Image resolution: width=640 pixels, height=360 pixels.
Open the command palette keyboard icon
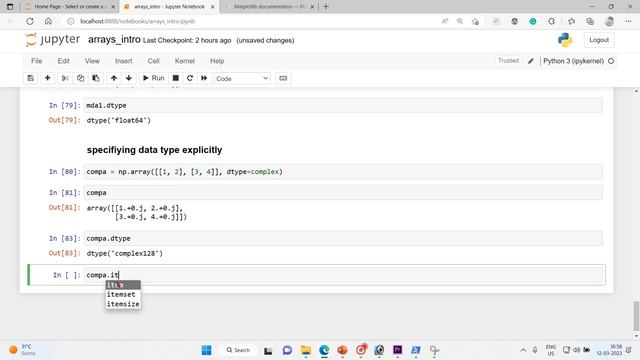point(283,78)
